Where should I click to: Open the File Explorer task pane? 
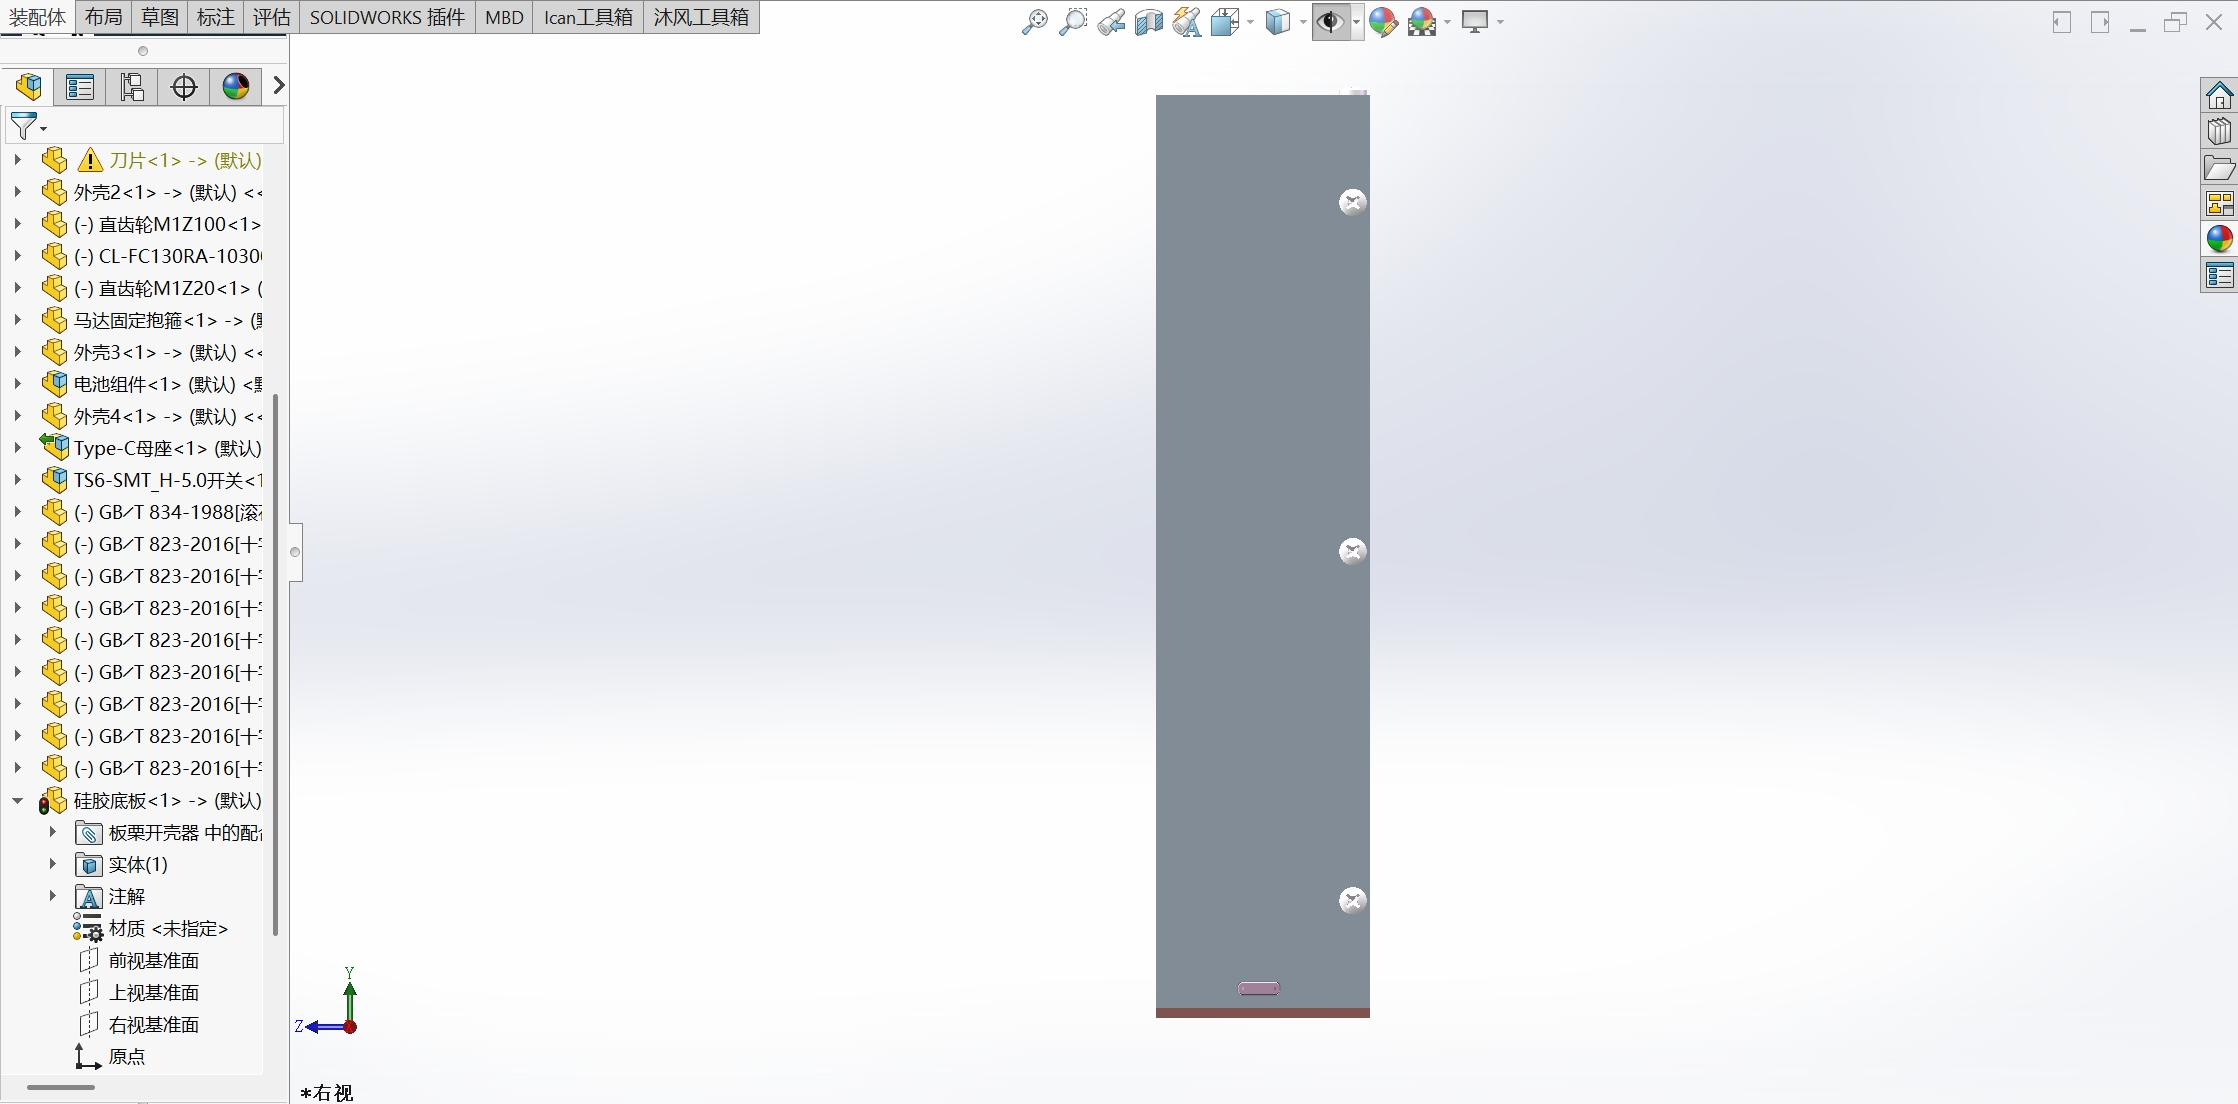coord(2219,168)
